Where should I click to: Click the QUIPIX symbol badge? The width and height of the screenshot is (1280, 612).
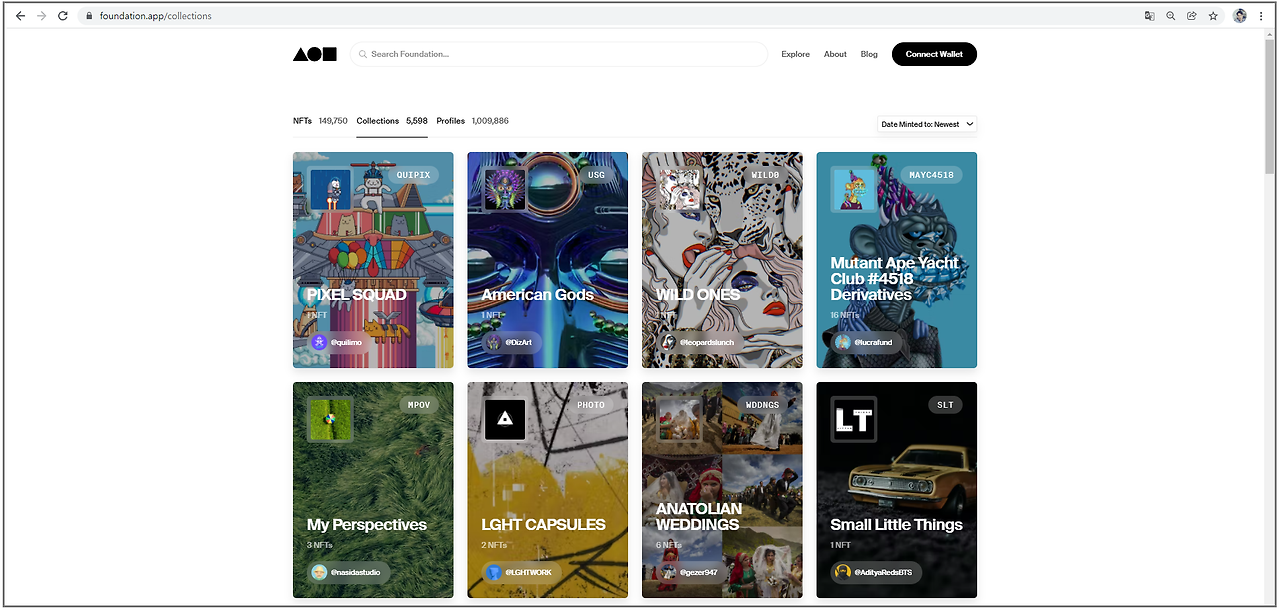[x=413, y=175]
